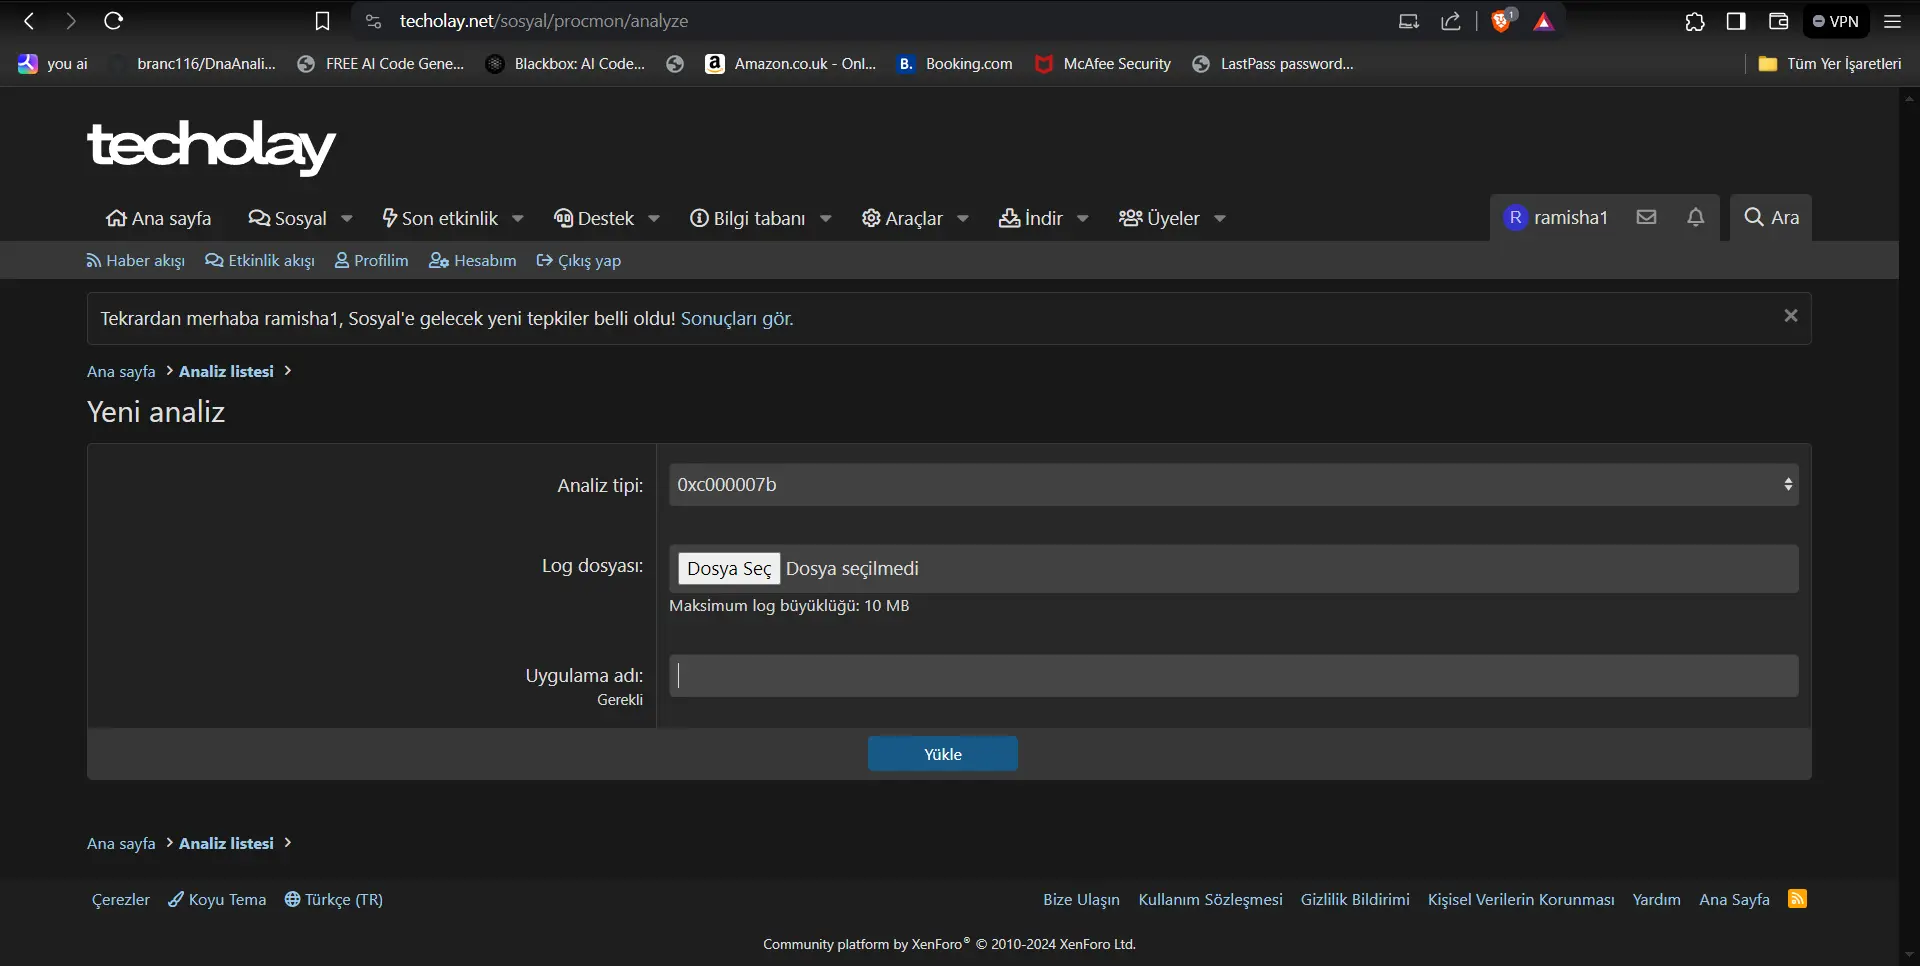Open the branc116/DnaAnali... bookmark

[x=193, y=64]
